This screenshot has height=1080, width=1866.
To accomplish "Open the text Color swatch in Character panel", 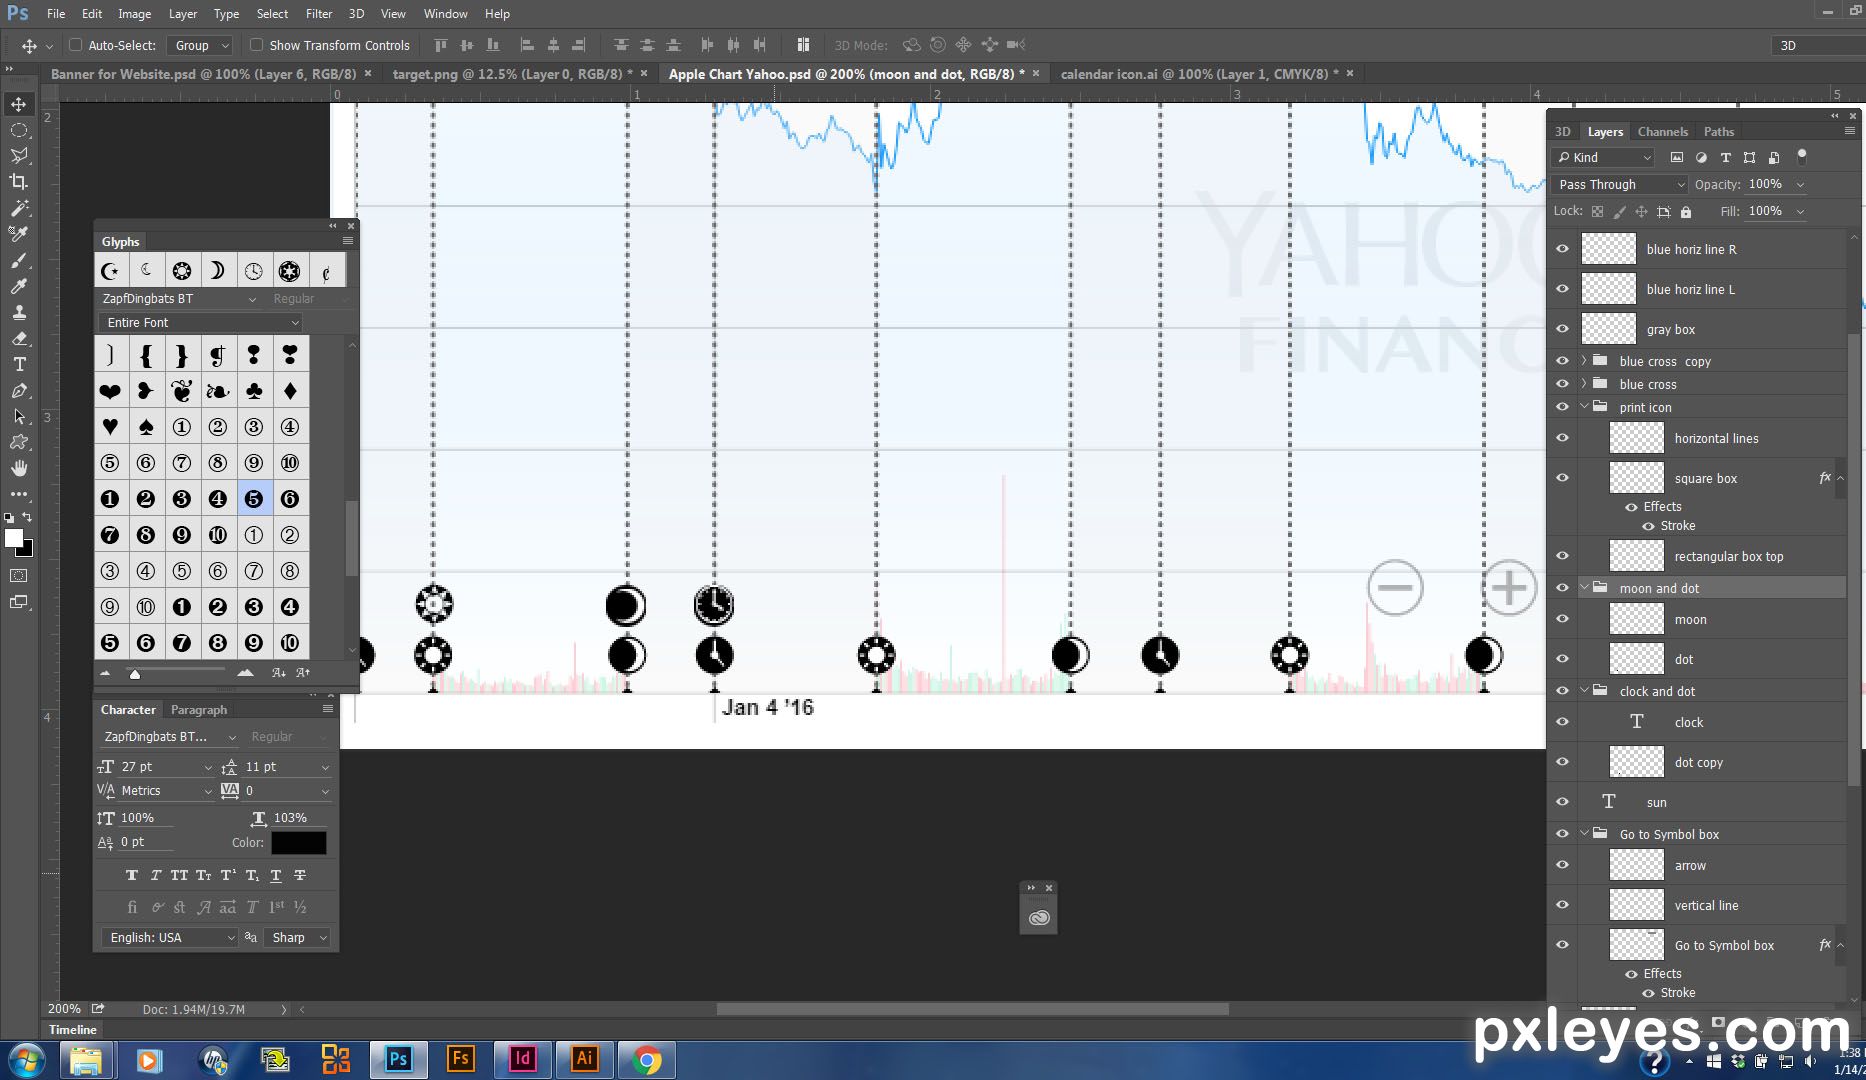I will (298, 843).
